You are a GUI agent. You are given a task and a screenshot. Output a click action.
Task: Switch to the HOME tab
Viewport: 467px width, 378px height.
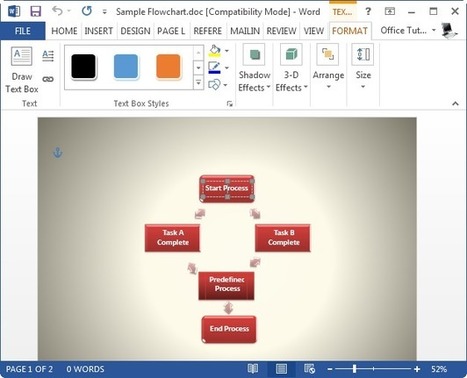pyautogui.click(x=64, y=31)
